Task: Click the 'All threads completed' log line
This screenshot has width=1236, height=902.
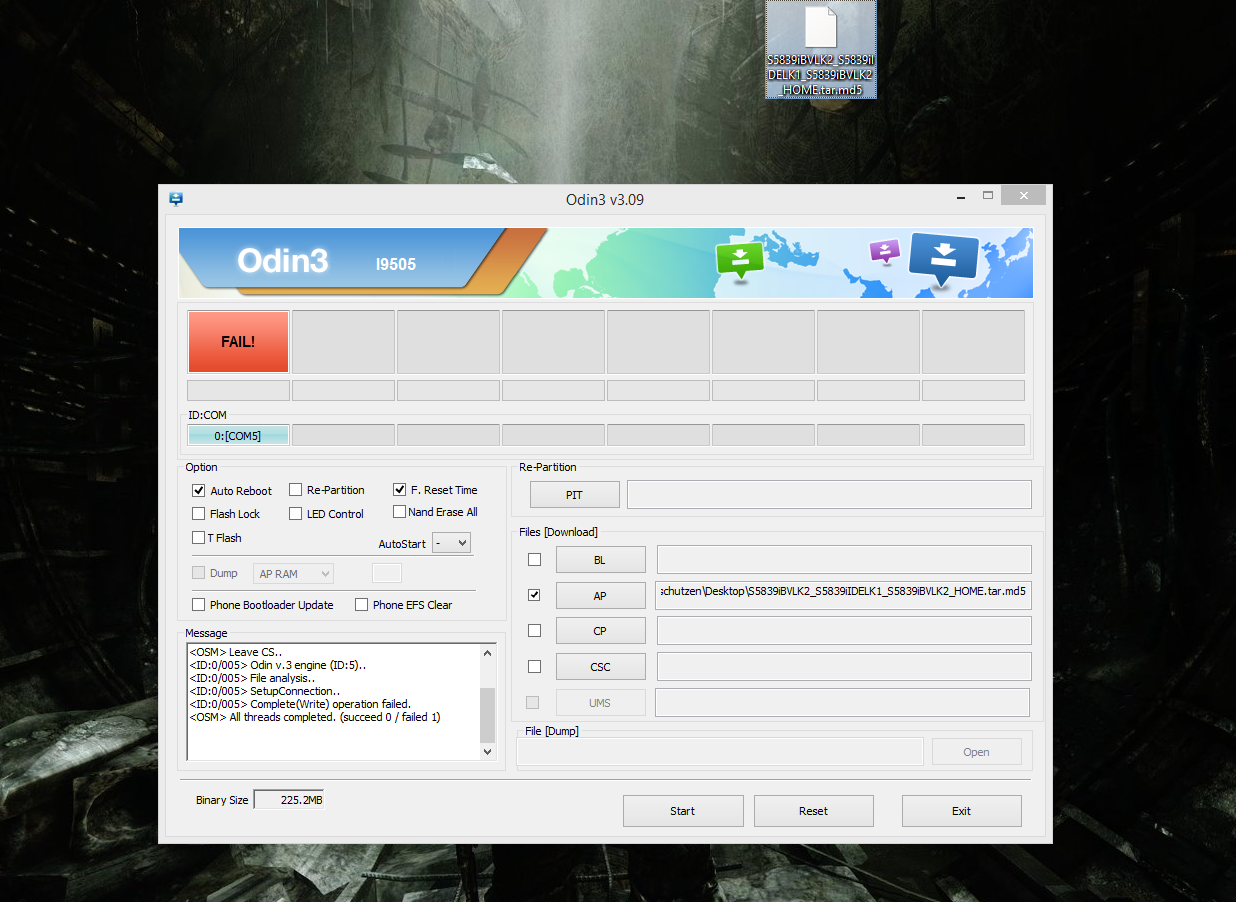Action: 315,717
